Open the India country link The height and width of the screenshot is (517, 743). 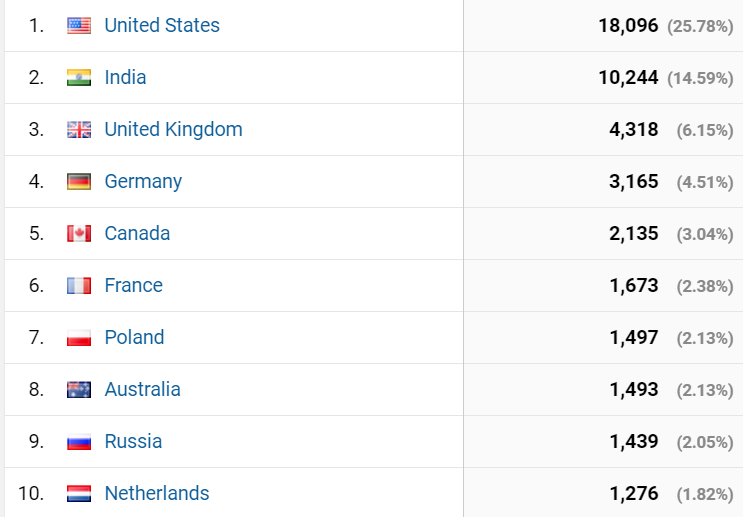point(125,78)
